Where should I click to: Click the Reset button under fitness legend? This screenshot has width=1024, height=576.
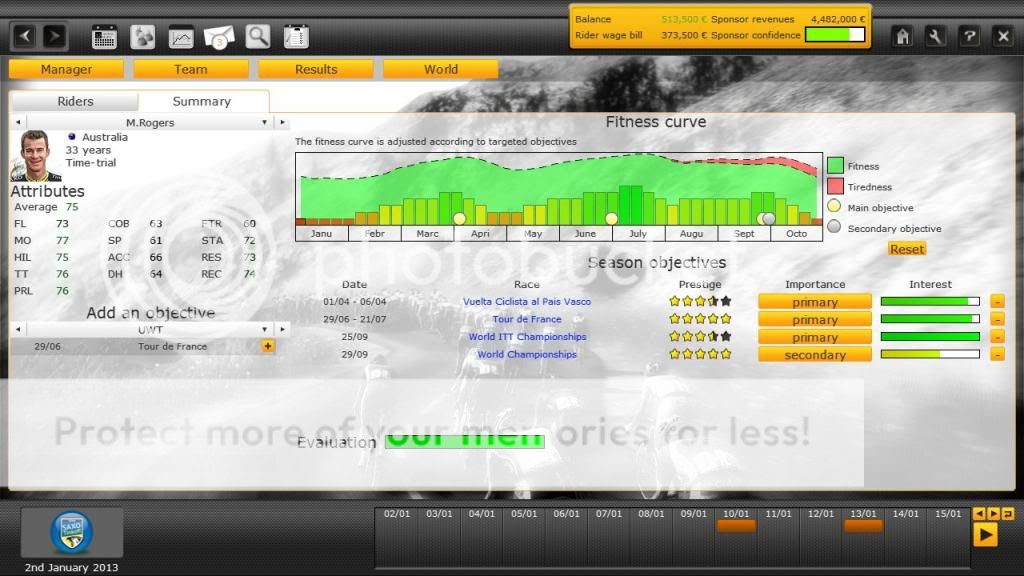907,249
